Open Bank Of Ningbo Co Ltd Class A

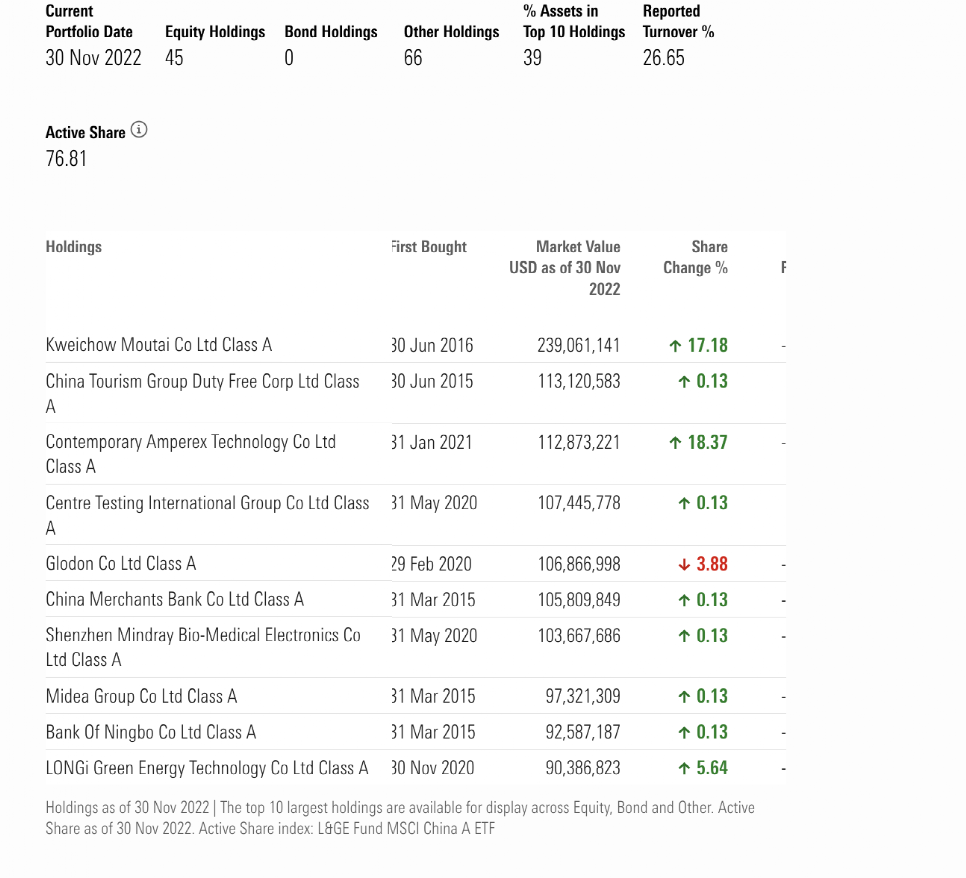151,732
